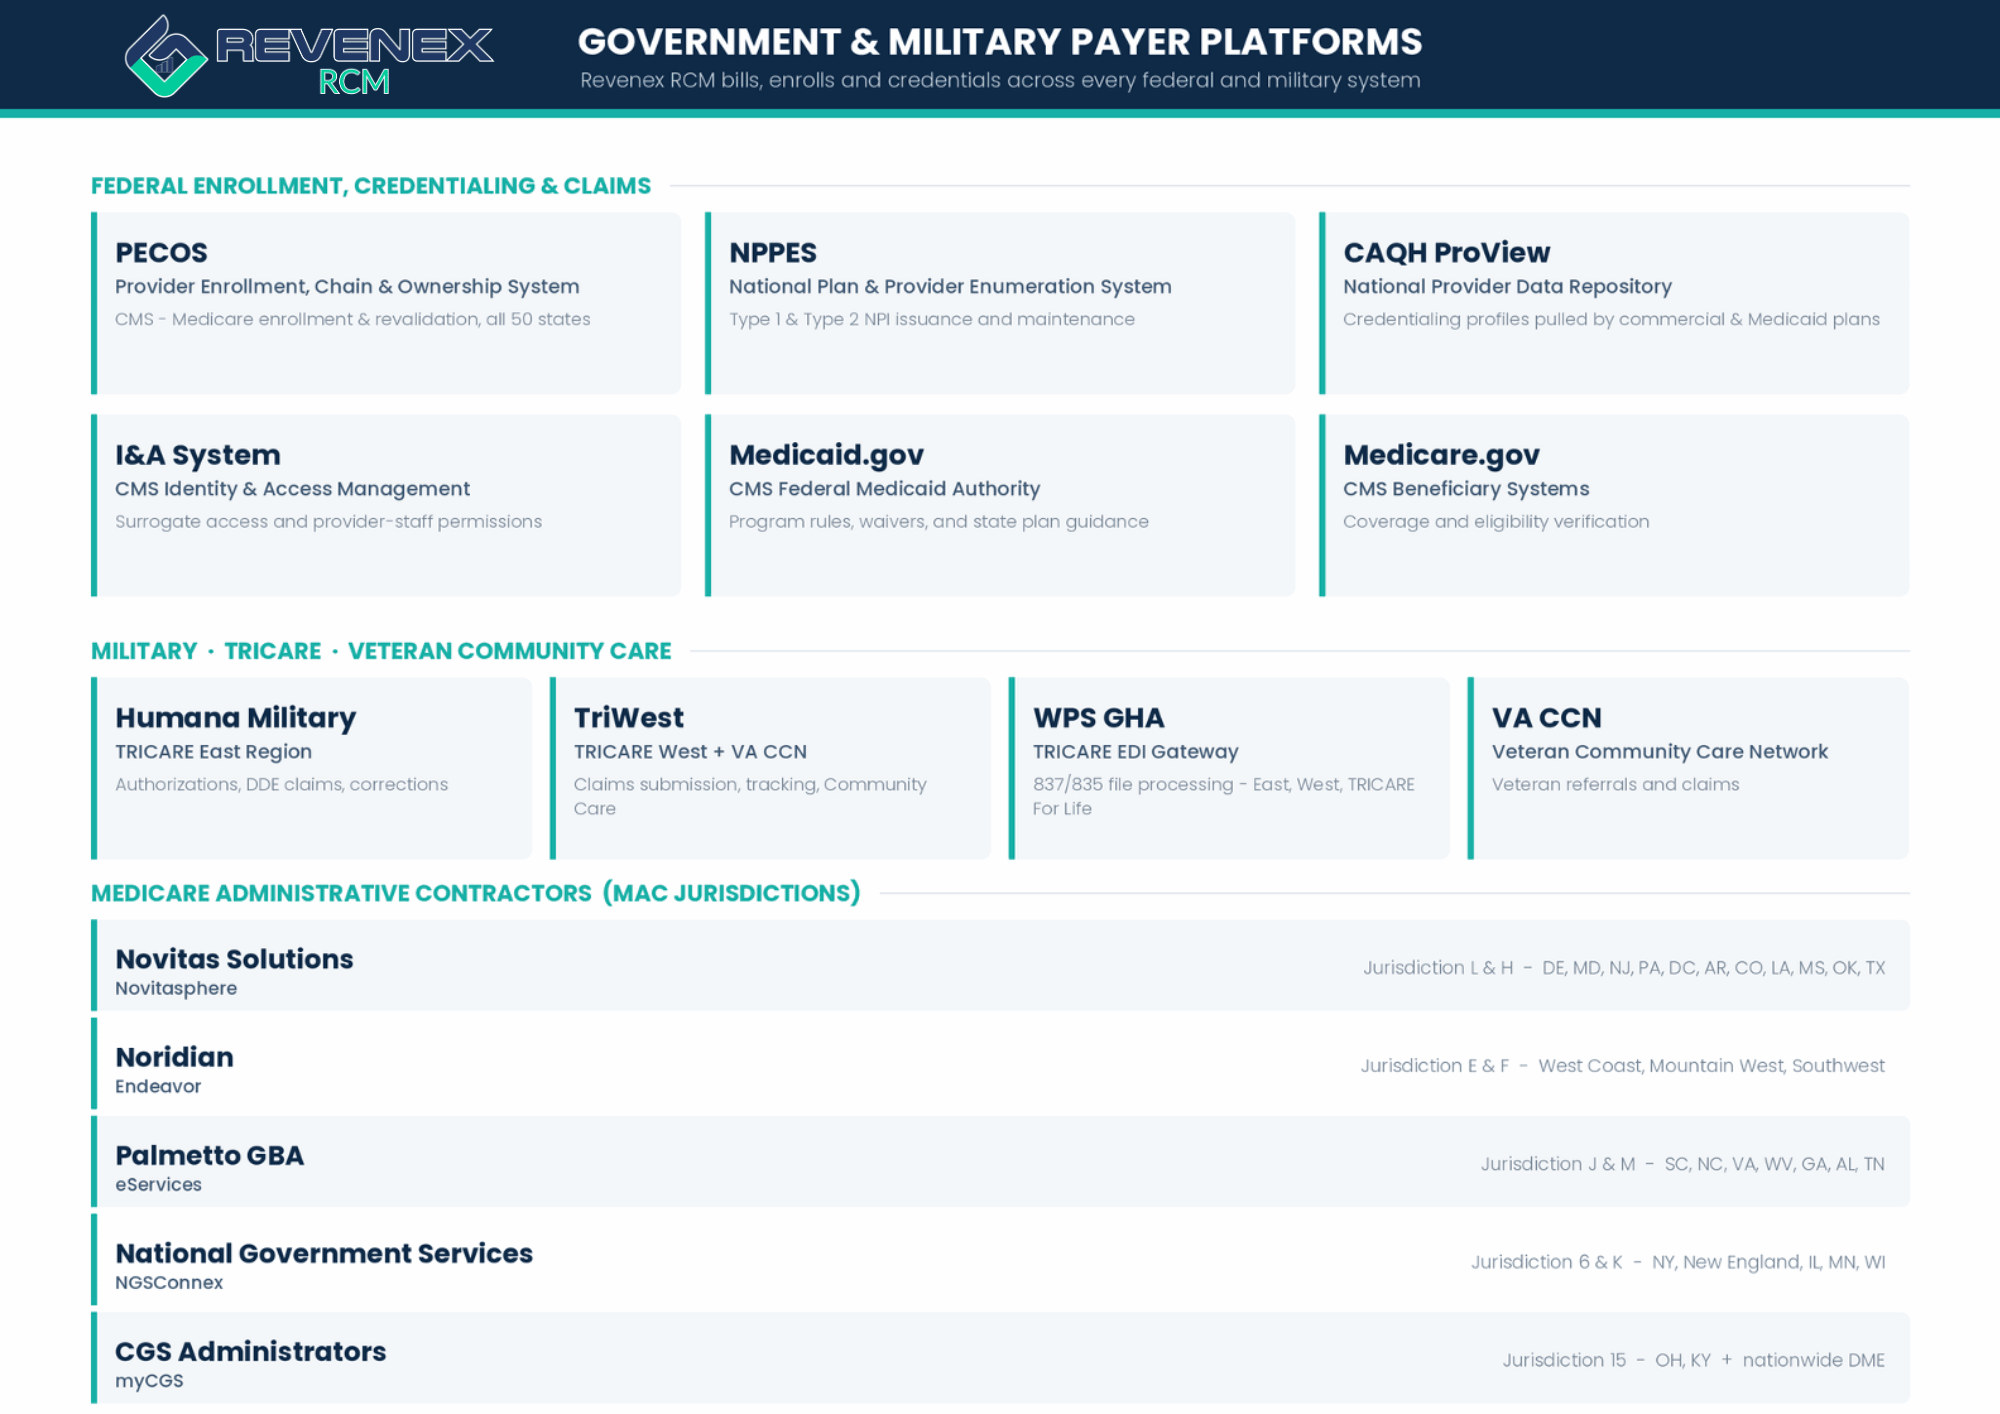
Task: Select 'Coverage and eligibility verification' text
Action: click(1496, 522)
